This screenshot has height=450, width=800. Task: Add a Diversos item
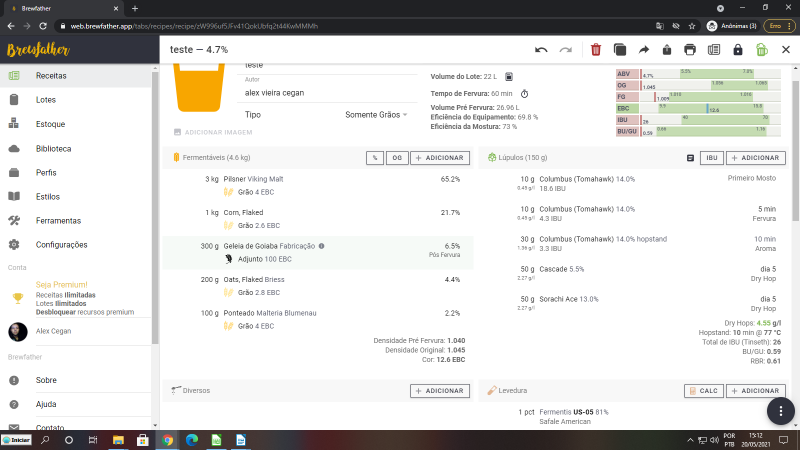(x=440, y=391)
